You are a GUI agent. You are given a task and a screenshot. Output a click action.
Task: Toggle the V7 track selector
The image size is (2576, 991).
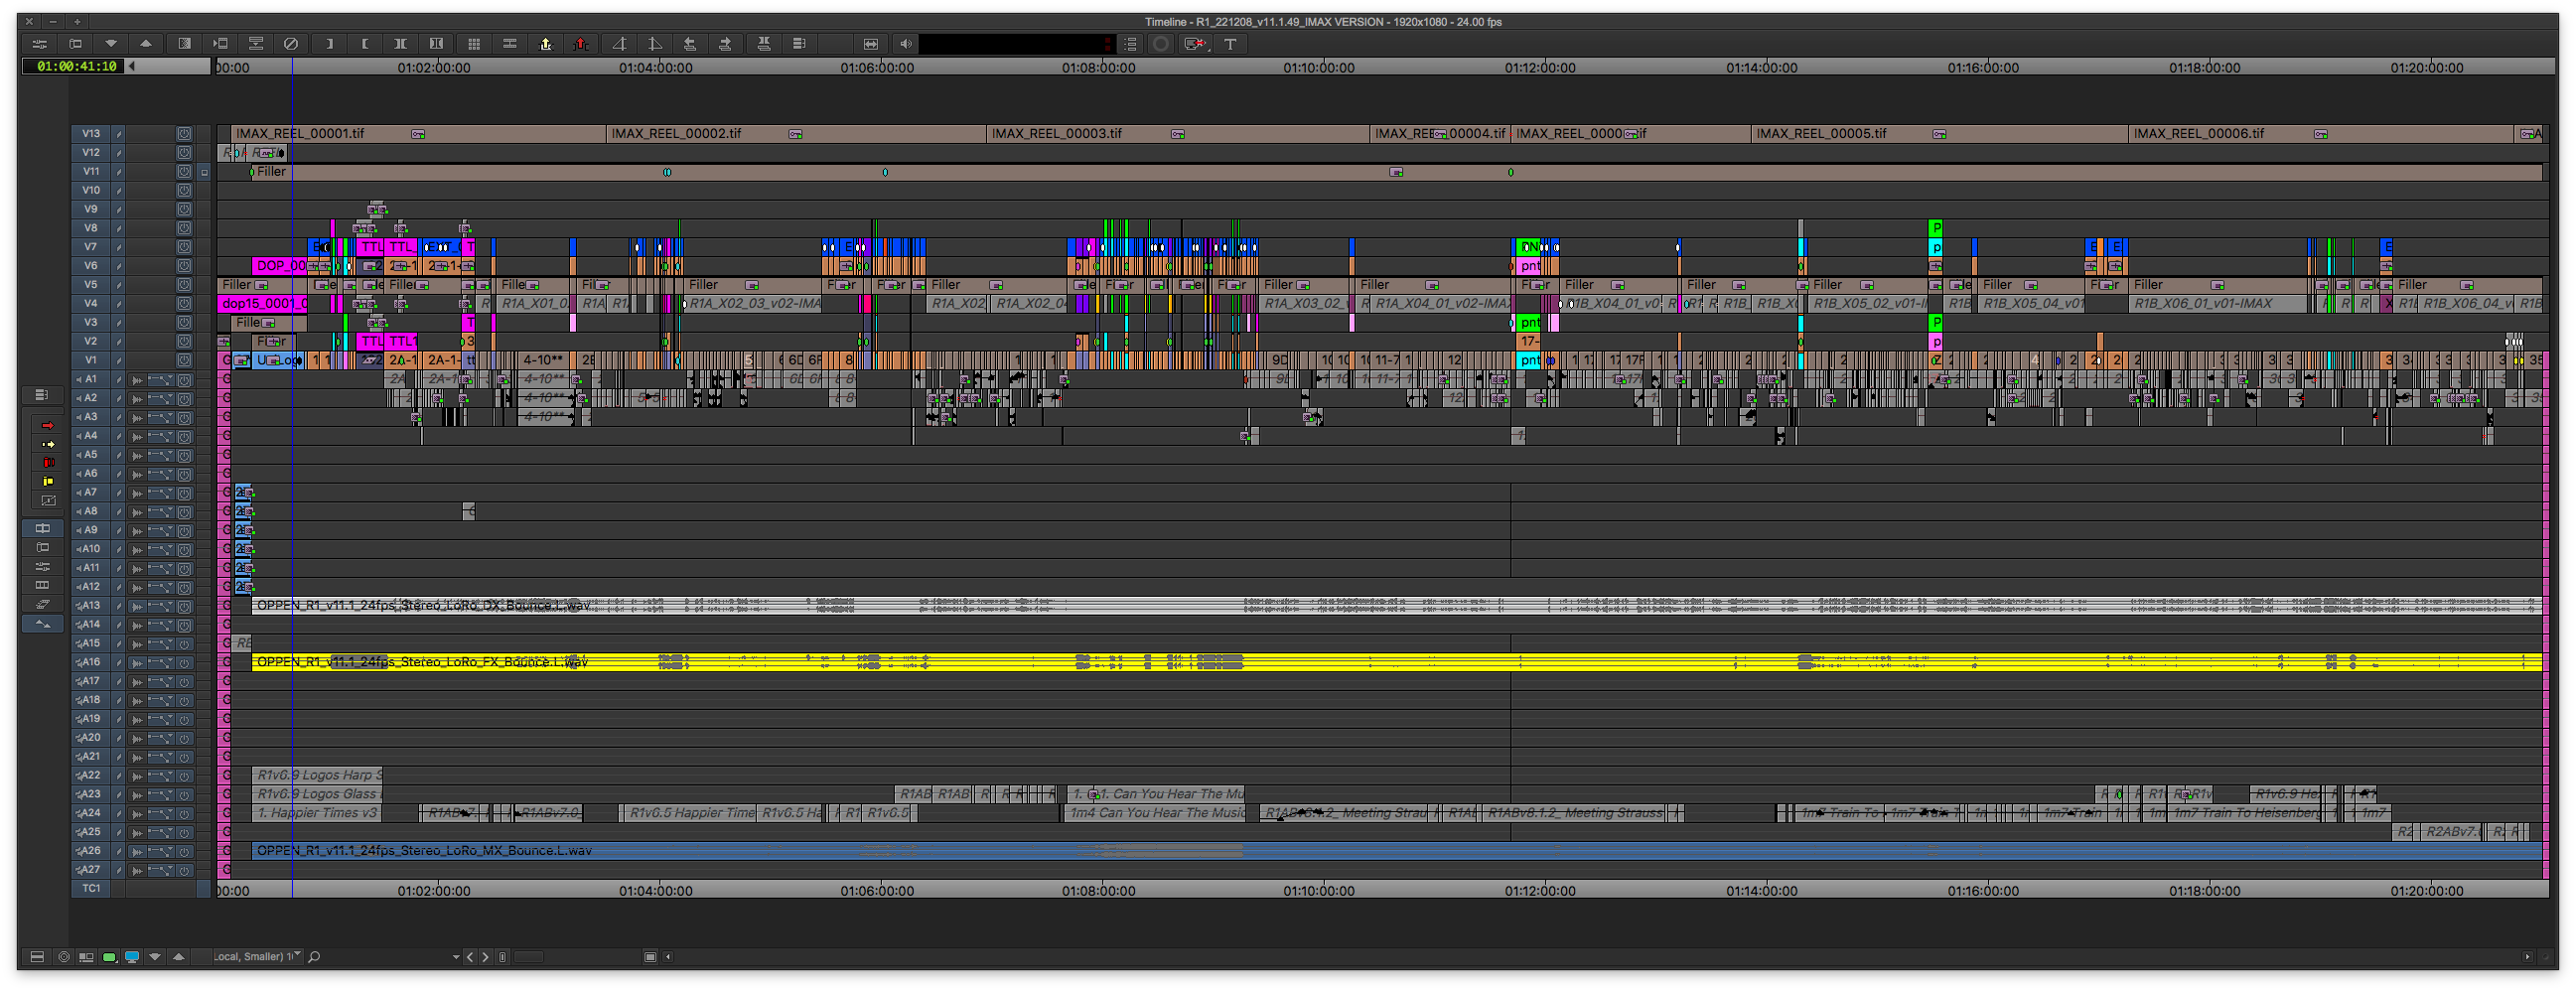tap(90, 247)
